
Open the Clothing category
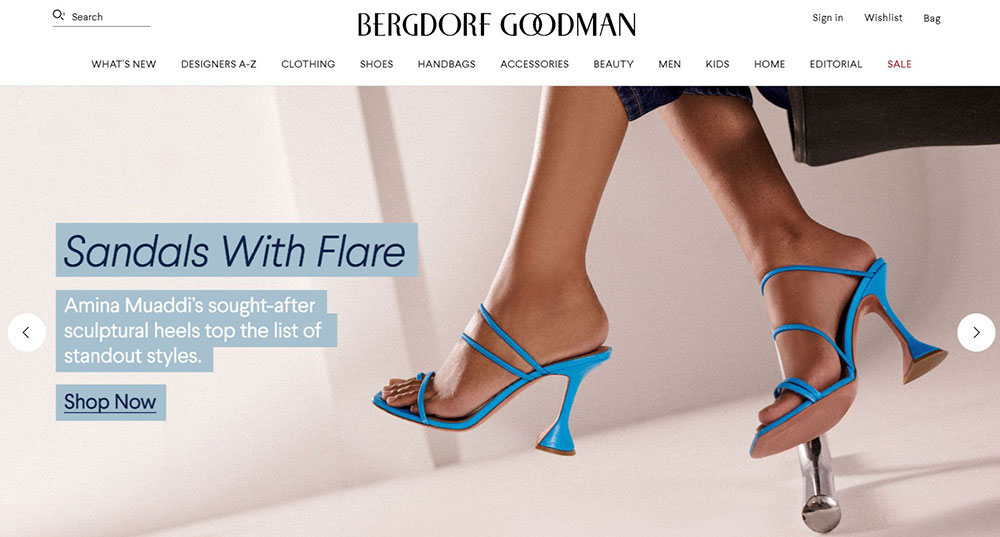308,64
